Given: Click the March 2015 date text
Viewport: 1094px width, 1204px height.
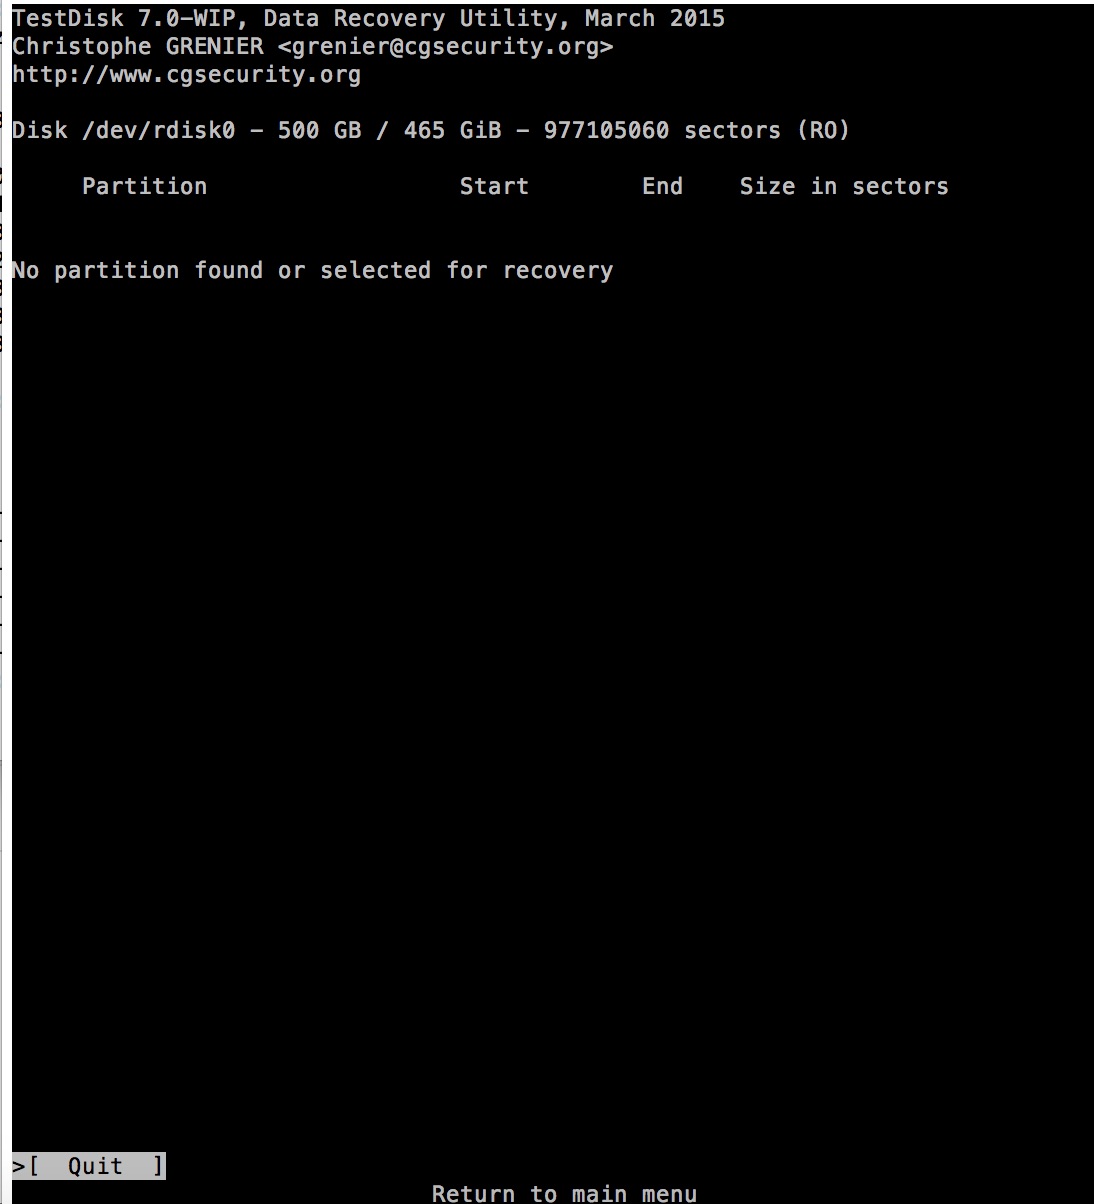Looking at the screenshot, I should (x=655, y=19).
